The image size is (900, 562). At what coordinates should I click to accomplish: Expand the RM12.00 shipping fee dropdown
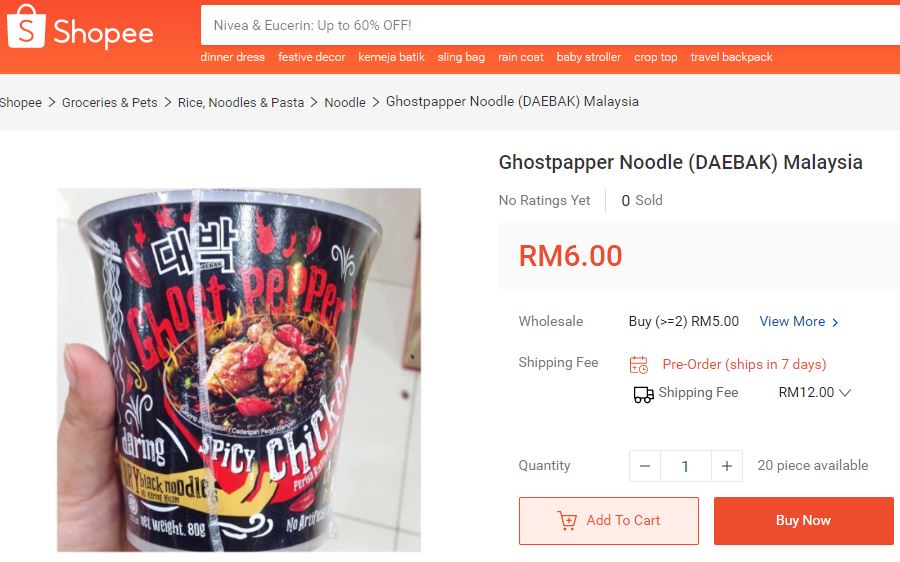tap(844, 393)
